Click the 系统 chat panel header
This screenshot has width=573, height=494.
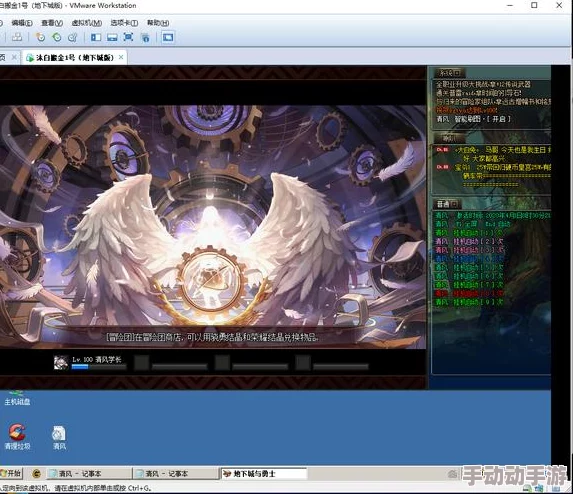449,73
